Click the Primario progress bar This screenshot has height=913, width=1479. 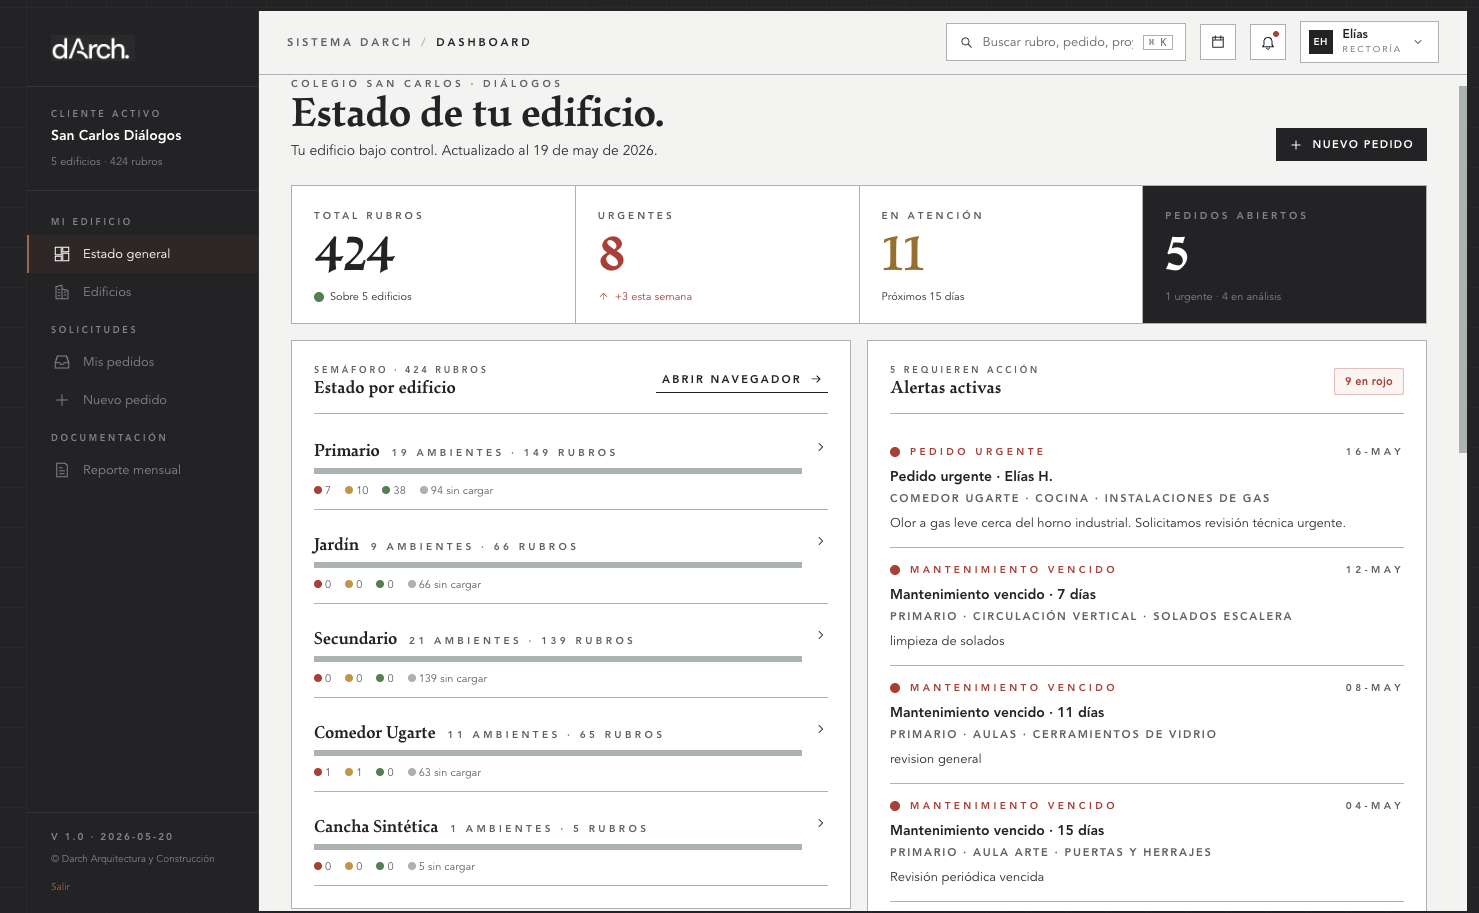click(x=558, y=471)
